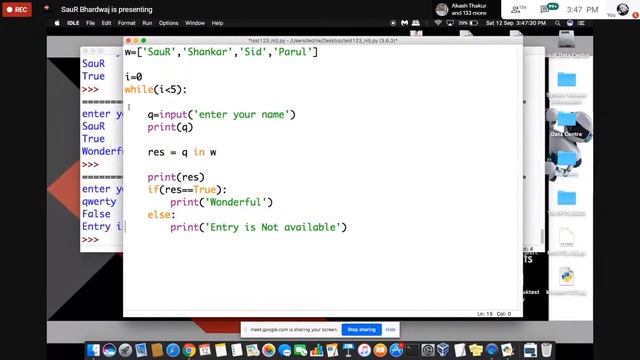This screenshot has height=360, width=640.
Task: Open App Store from the dock
Action: pyautogui.click(x=396, y=350)
